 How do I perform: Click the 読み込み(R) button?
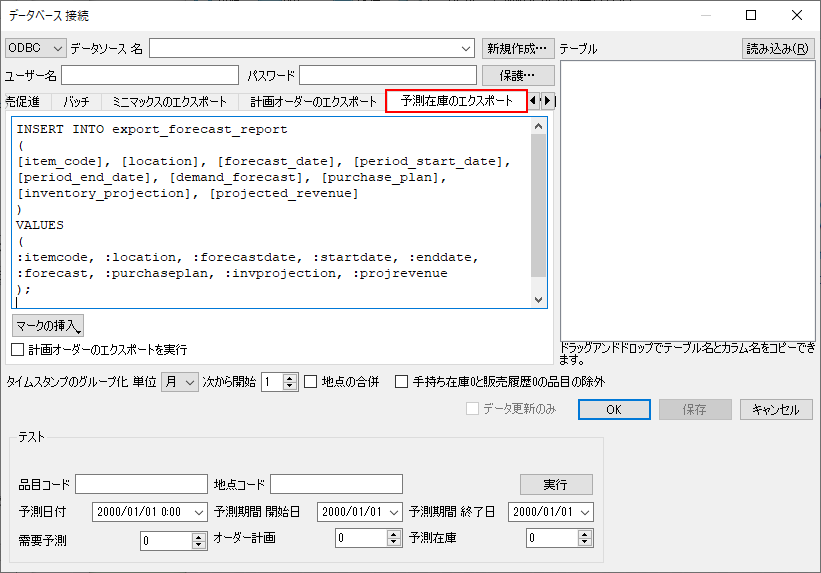pyautogui.click(x=778, y=48)
